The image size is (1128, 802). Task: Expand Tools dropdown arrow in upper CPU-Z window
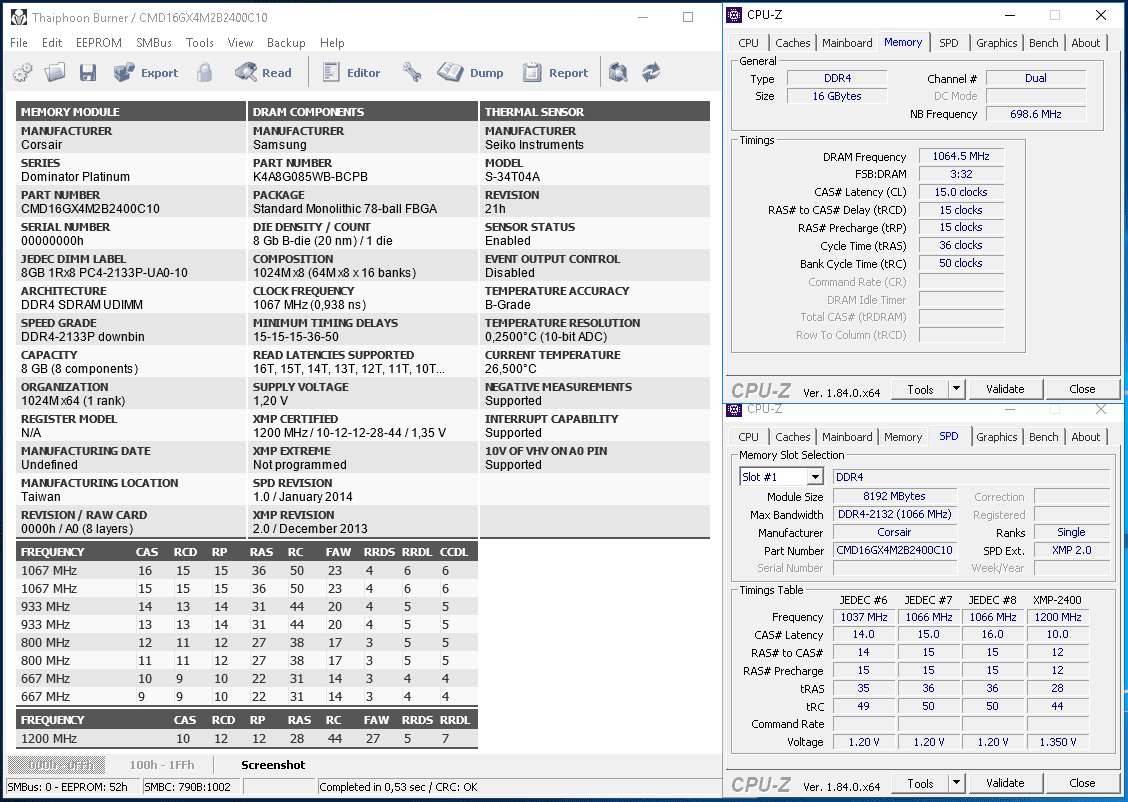pos(956,389)
